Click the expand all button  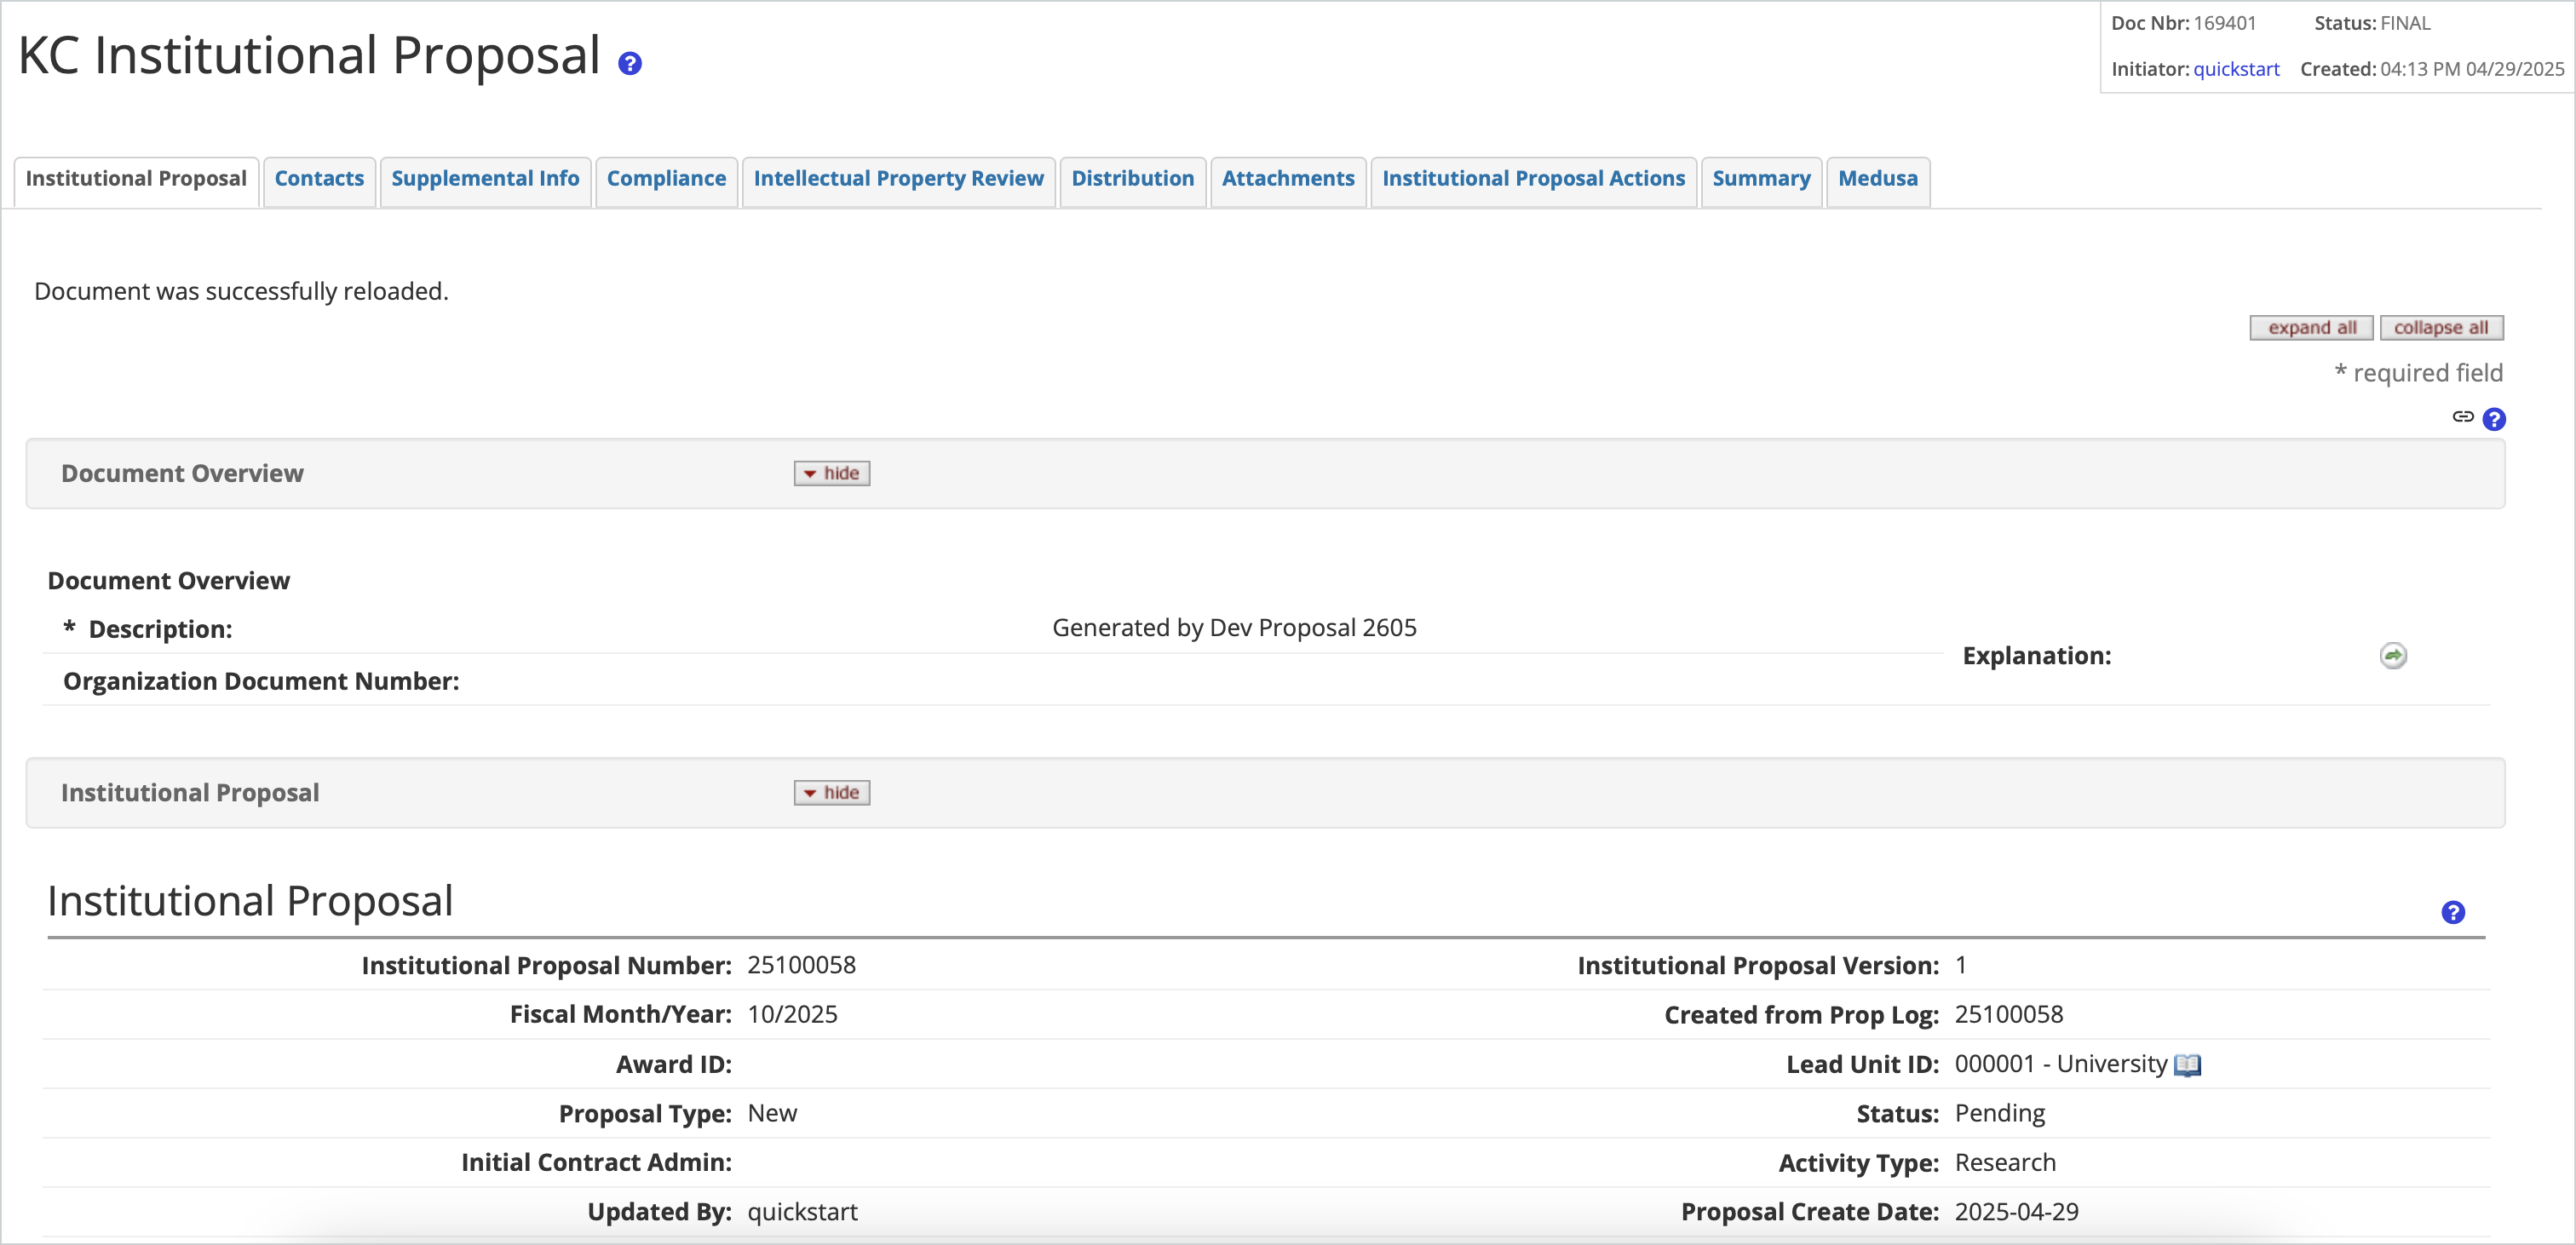2310,327
